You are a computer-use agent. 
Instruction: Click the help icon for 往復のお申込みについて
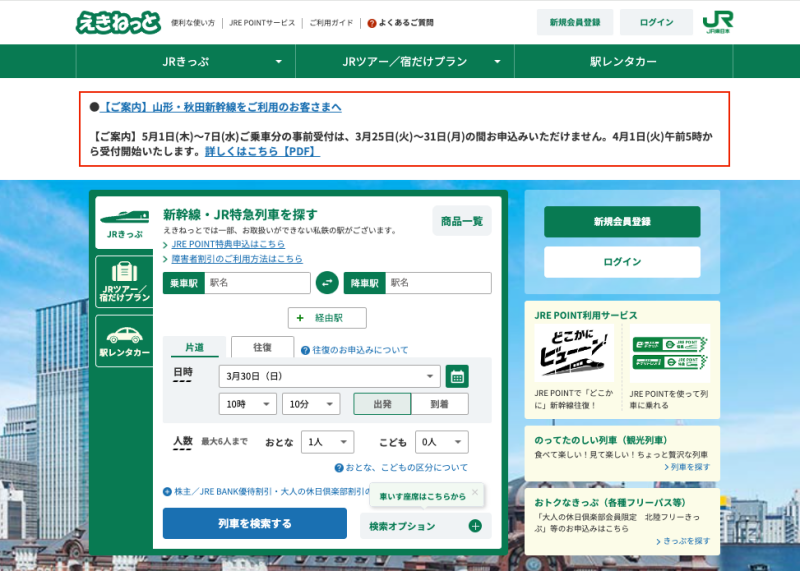coord(305,350)
